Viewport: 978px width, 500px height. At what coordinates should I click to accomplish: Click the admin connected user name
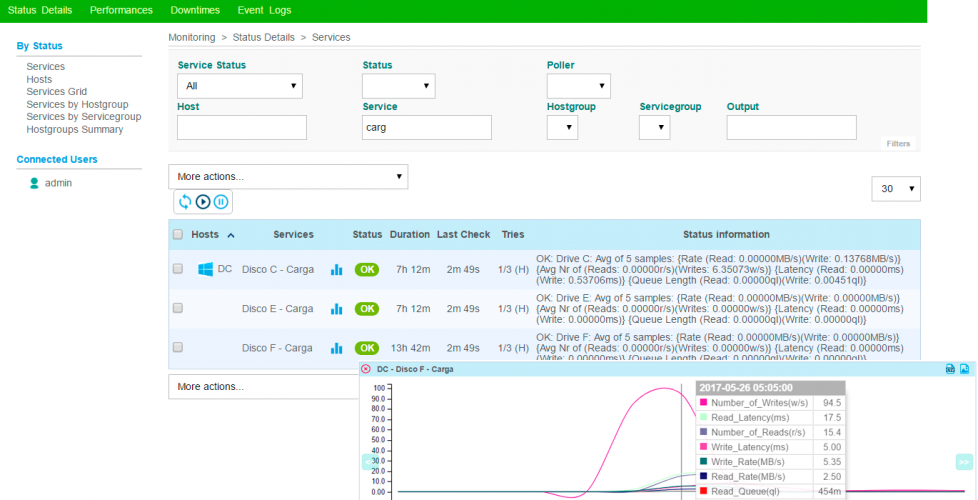coord(58,183)
